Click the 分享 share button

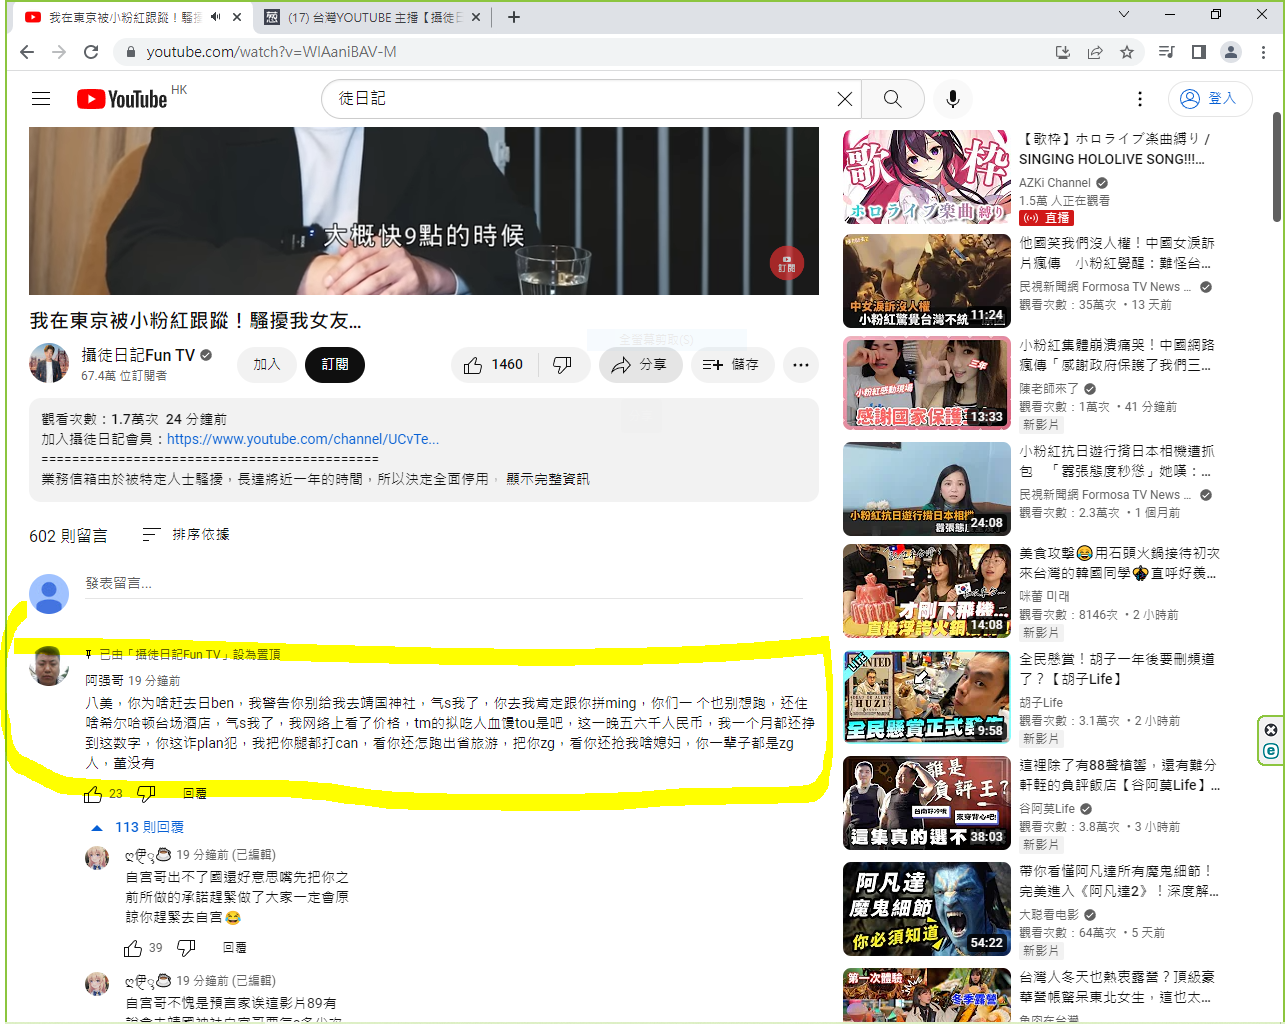641,365
